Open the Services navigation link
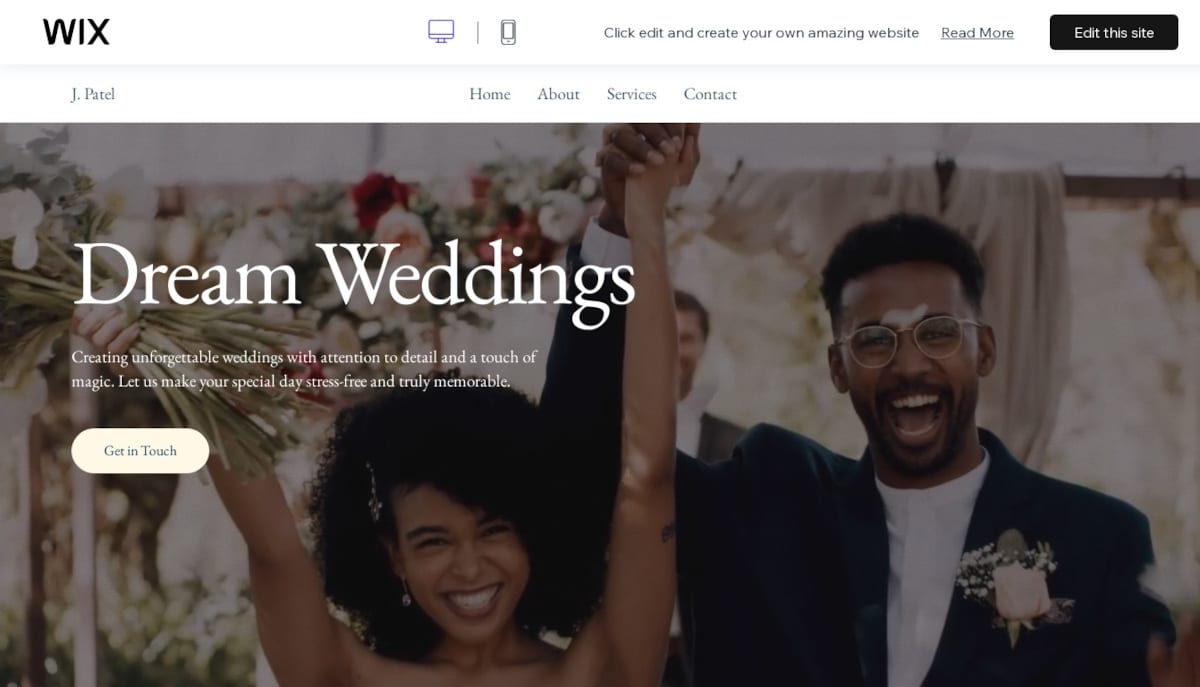This screenshot has height=687, width=1200. (x=631, y=94)
